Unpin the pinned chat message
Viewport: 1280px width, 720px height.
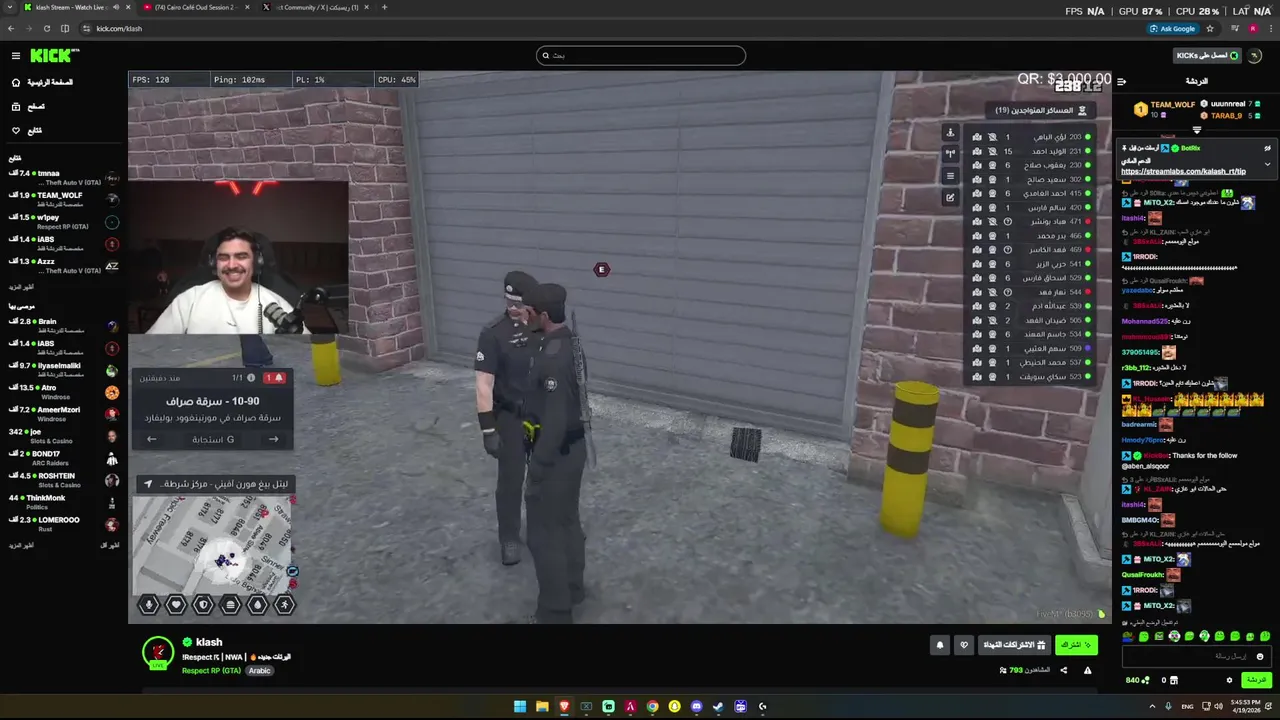coord(1267,147)
